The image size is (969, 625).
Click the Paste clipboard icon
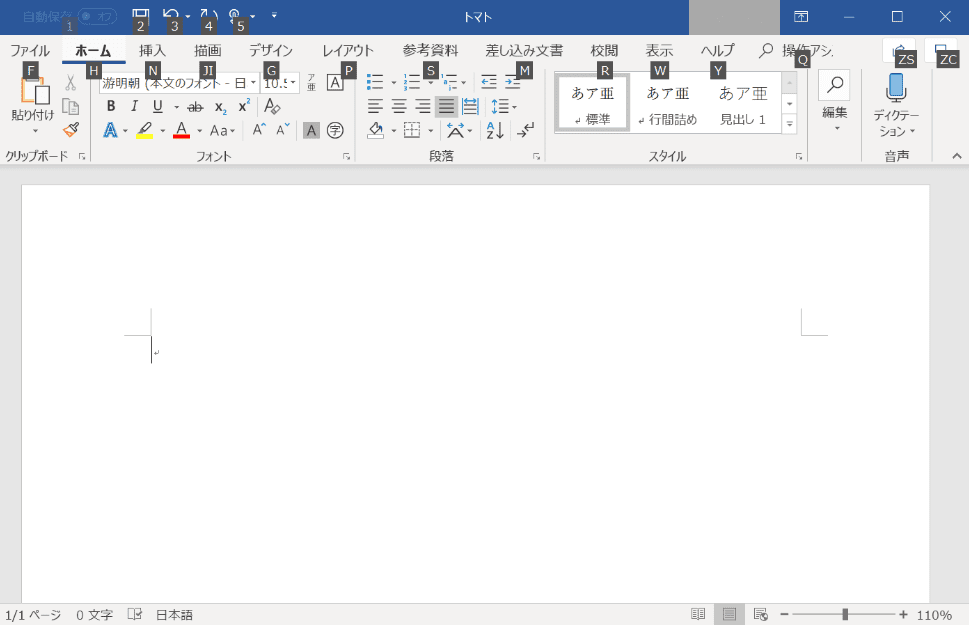35,91
